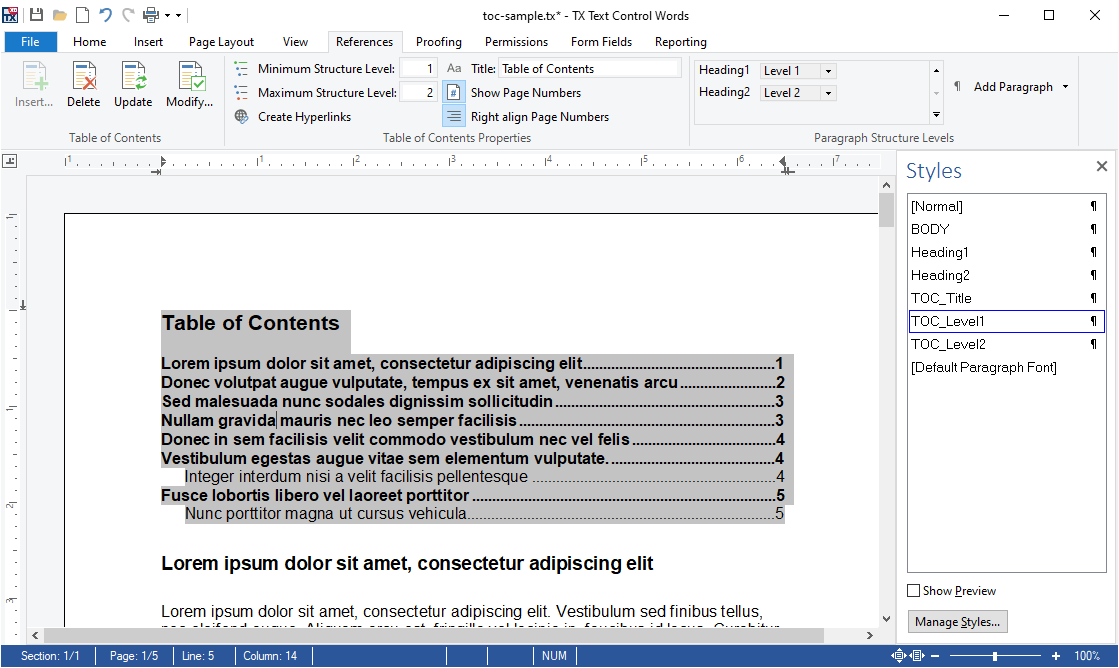Viewport: 1119px width, 668px height.
Task: Click the blue File button
Action: tap(30, 41)
